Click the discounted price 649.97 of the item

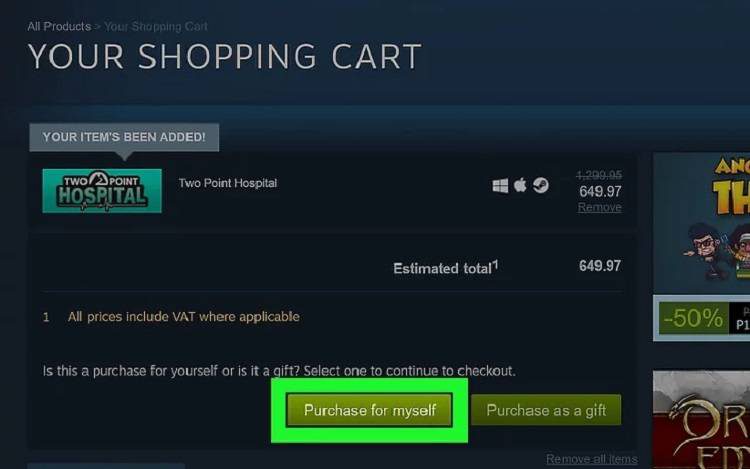point(600,191)
